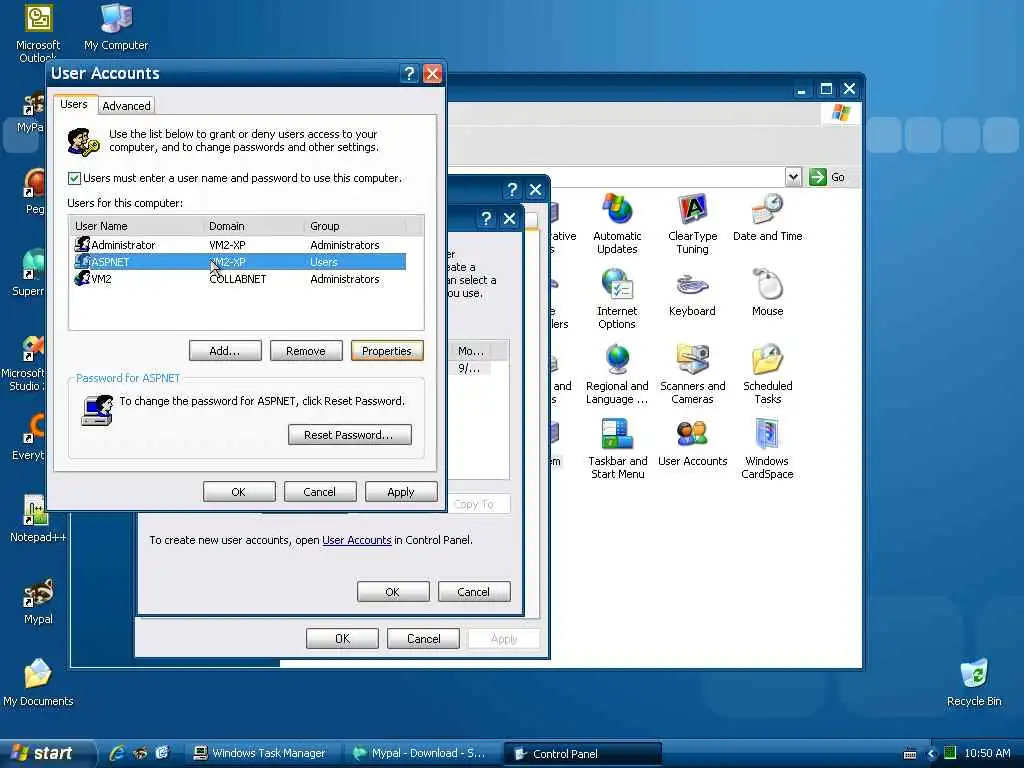The width and height of the screenshot is (1024, 768).
Task: Open Scheduled Tasks icon
Action: (767, 374)
